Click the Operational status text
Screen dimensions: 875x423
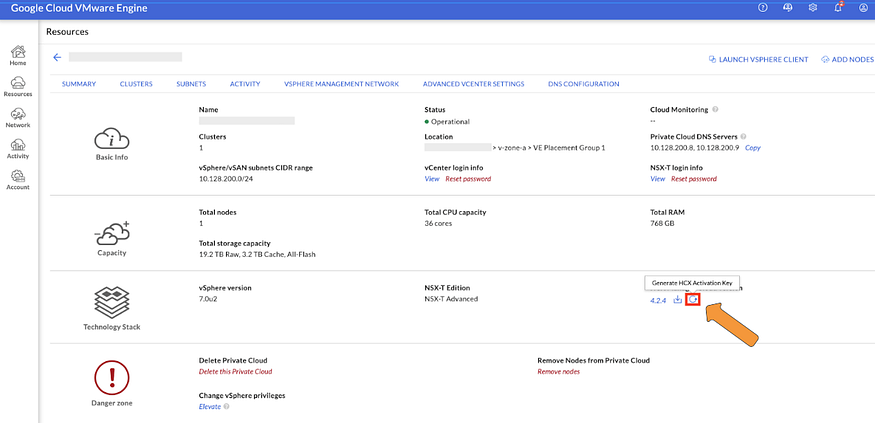coord(450,122)
